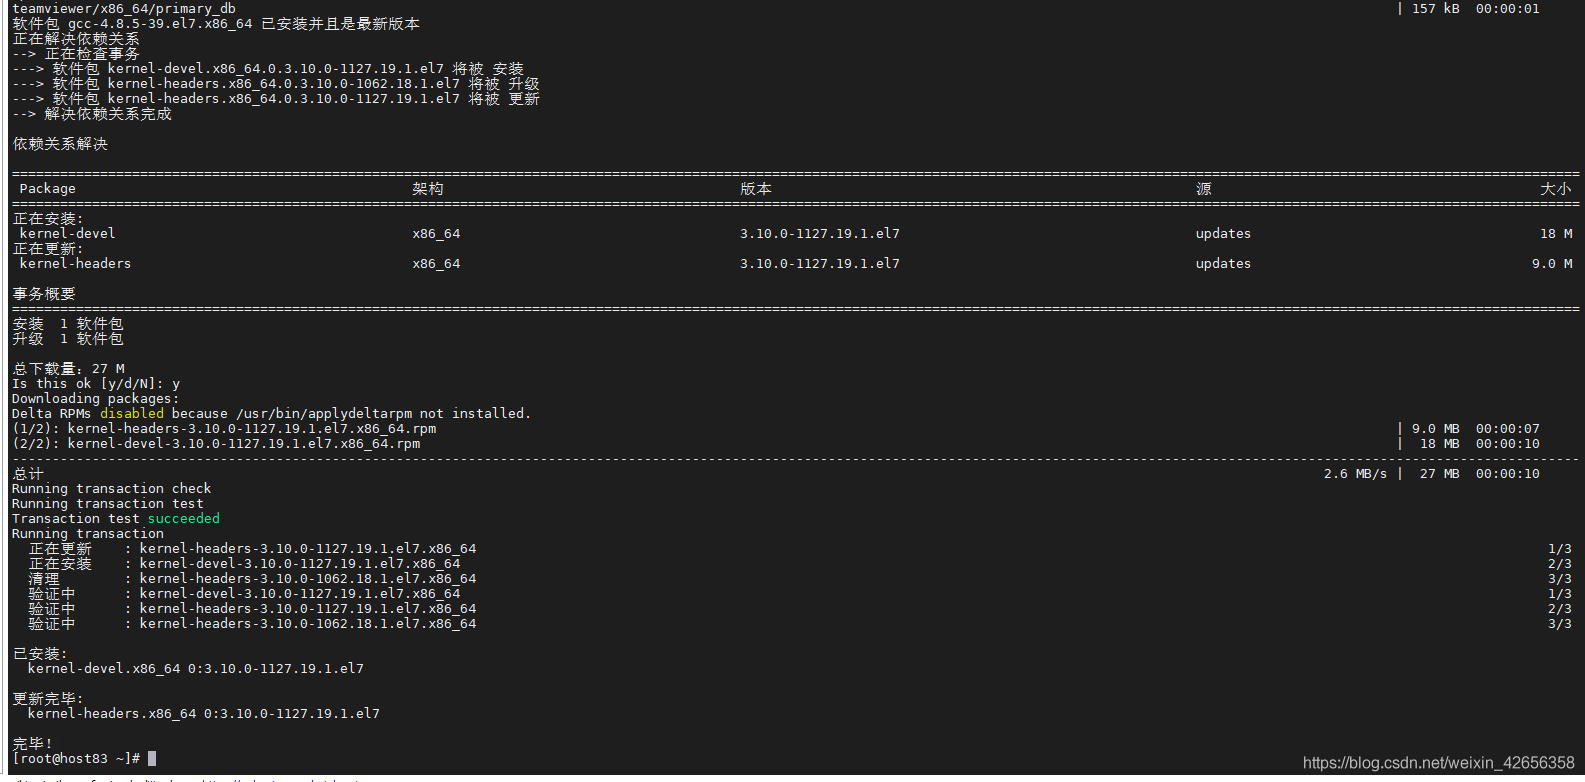The width and height of the screenshot is (1585, 782).
Task: Click the '版本' column header
Action: [x=756, y=189]
